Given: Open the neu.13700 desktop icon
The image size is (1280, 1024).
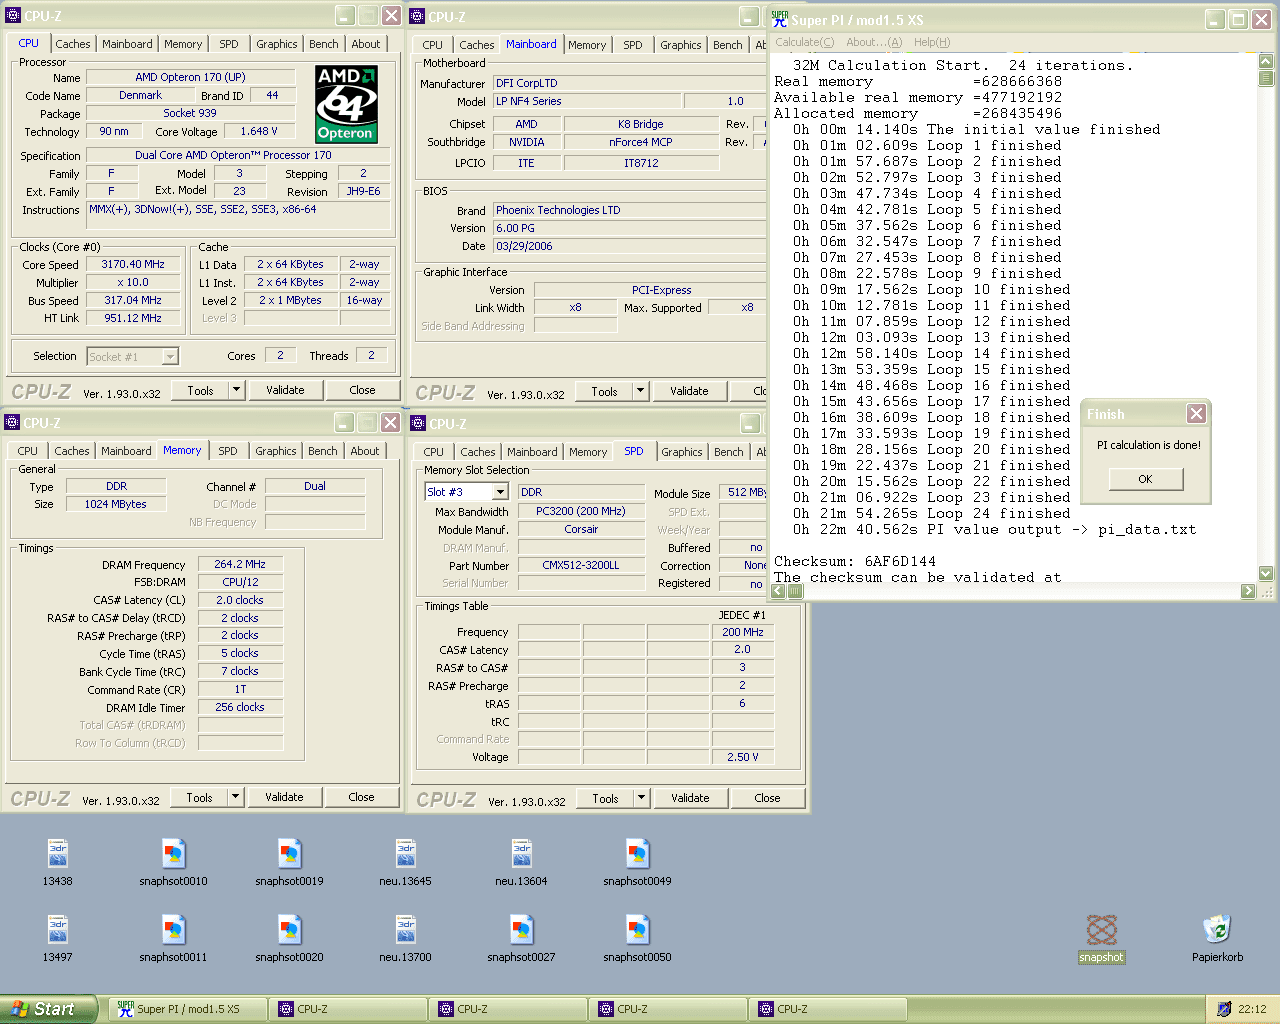Looking at the screenshot, I should click(406, 931).
